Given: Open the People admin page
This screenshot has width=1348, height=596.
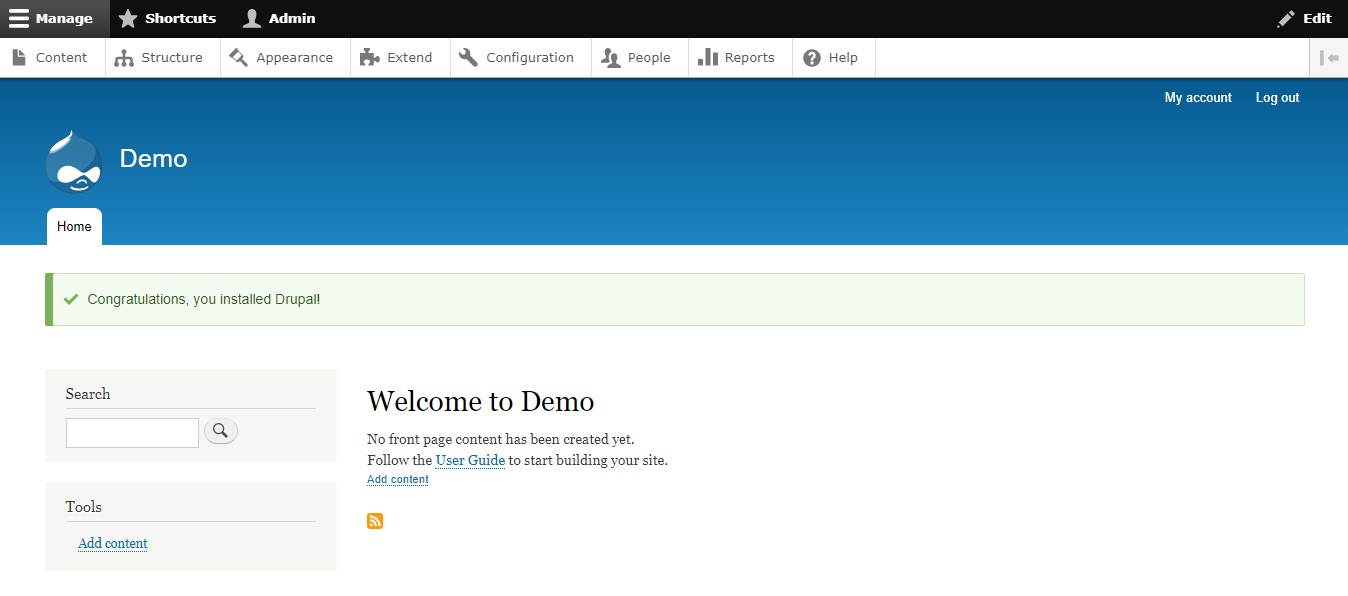Looking at the screenshot, I should point(636,58).
